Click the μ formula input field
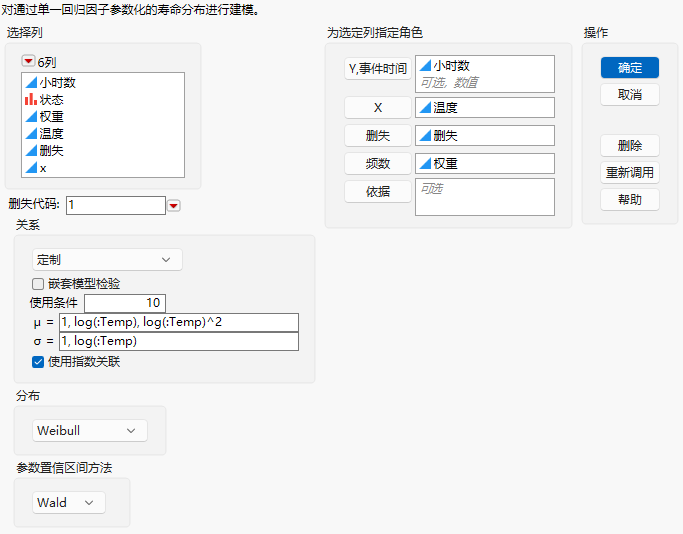 [x=179, y=322]
